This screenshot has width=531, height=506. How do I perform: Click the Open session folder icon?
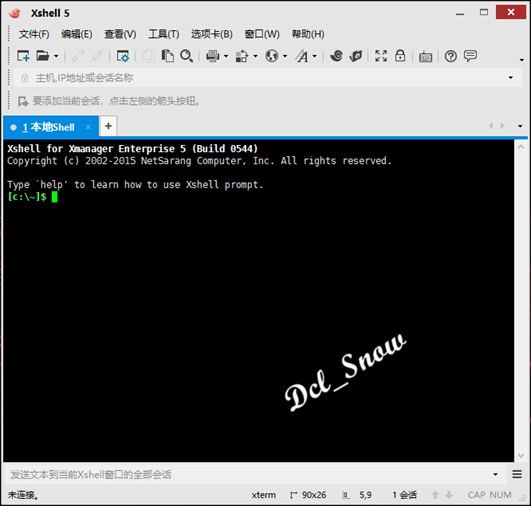coord(43,56)
